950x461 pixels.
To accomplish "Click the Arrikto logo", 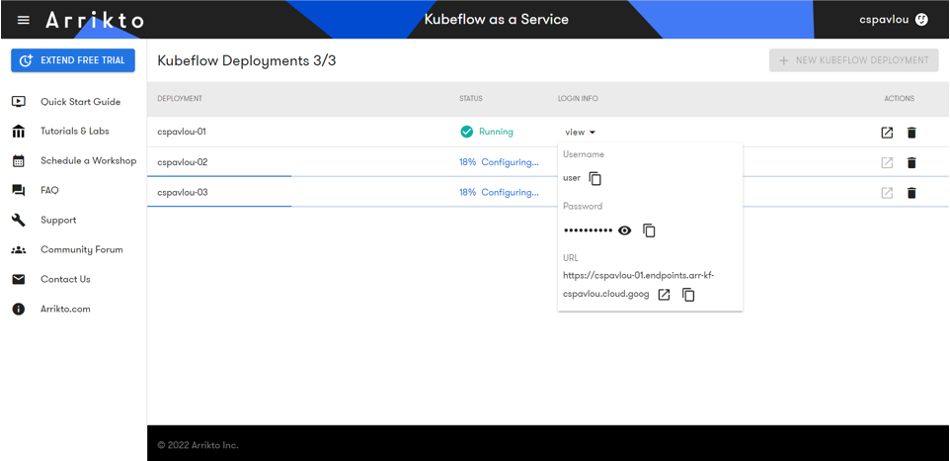I will 95,20.
